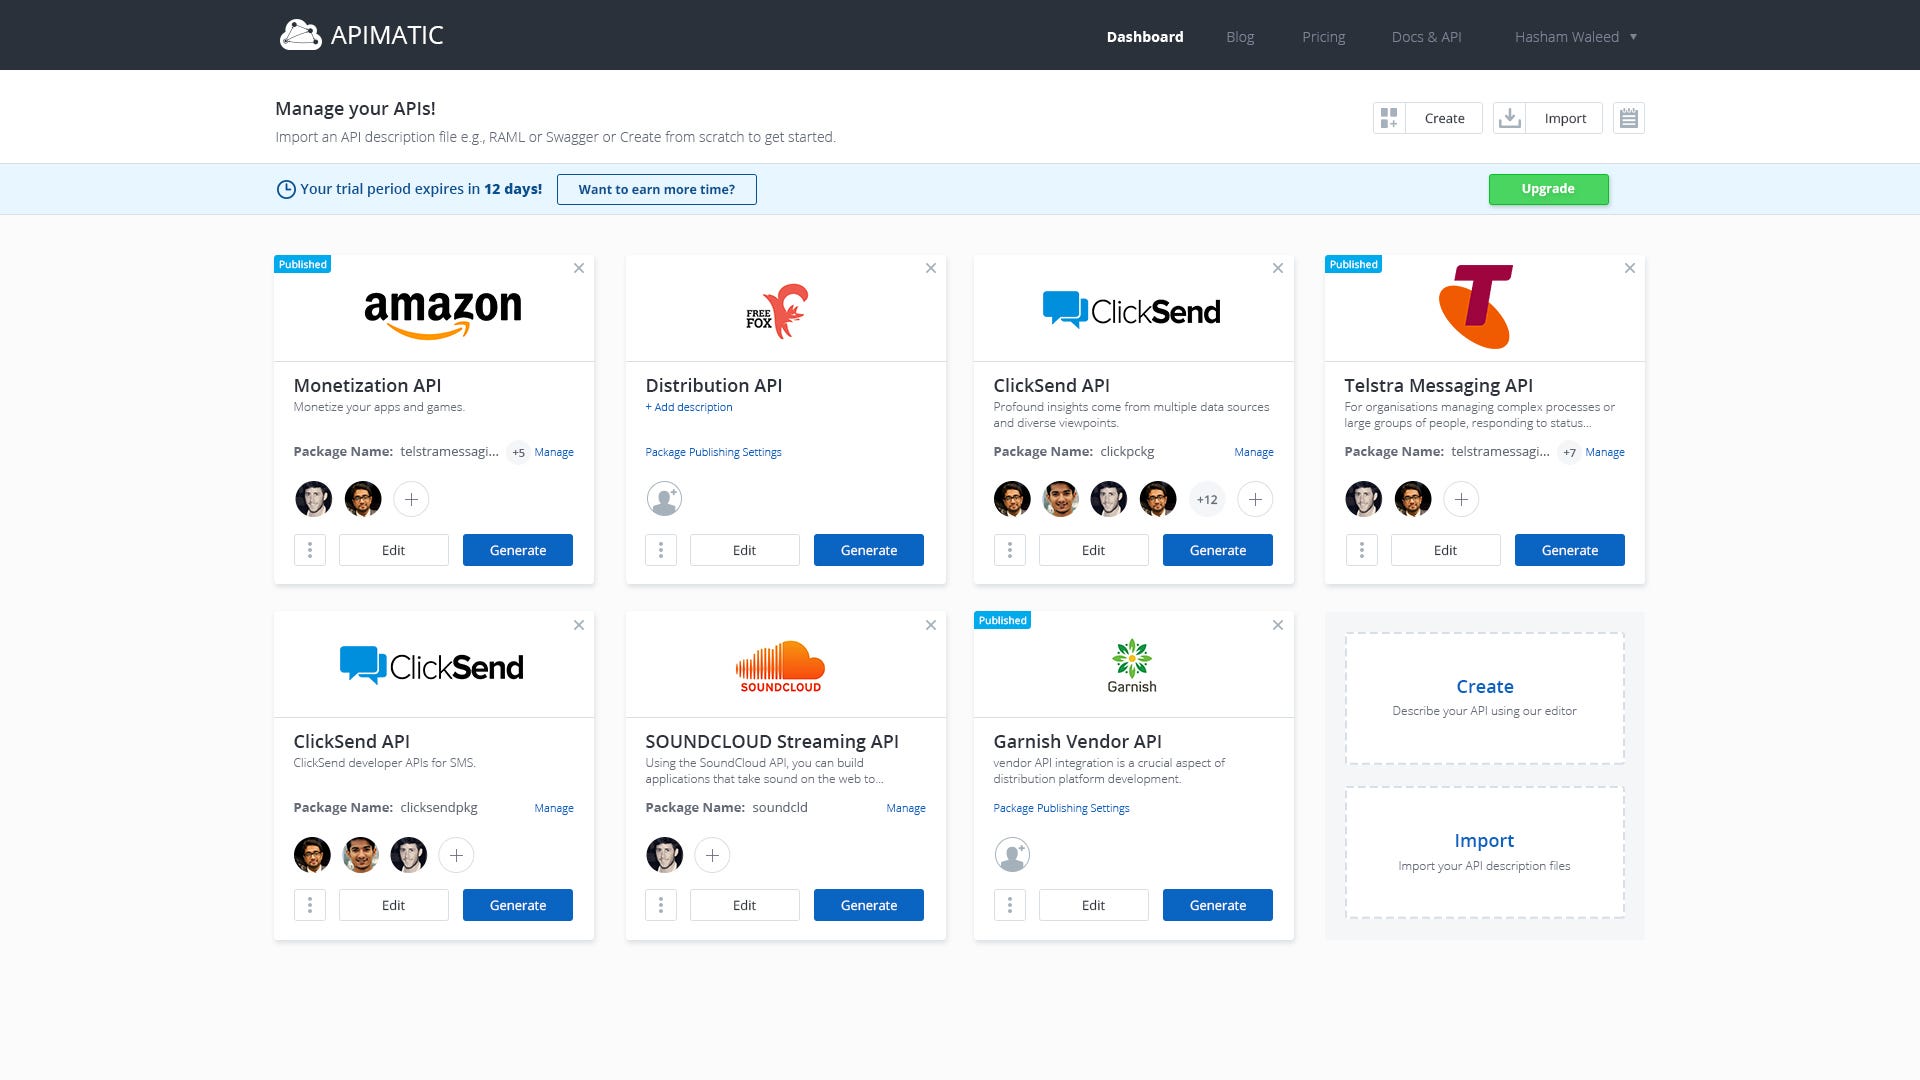Viewport: 1920px width, 1080px height.
Task: Close the Telstra Messaging API card
Action: point(1630,268)
